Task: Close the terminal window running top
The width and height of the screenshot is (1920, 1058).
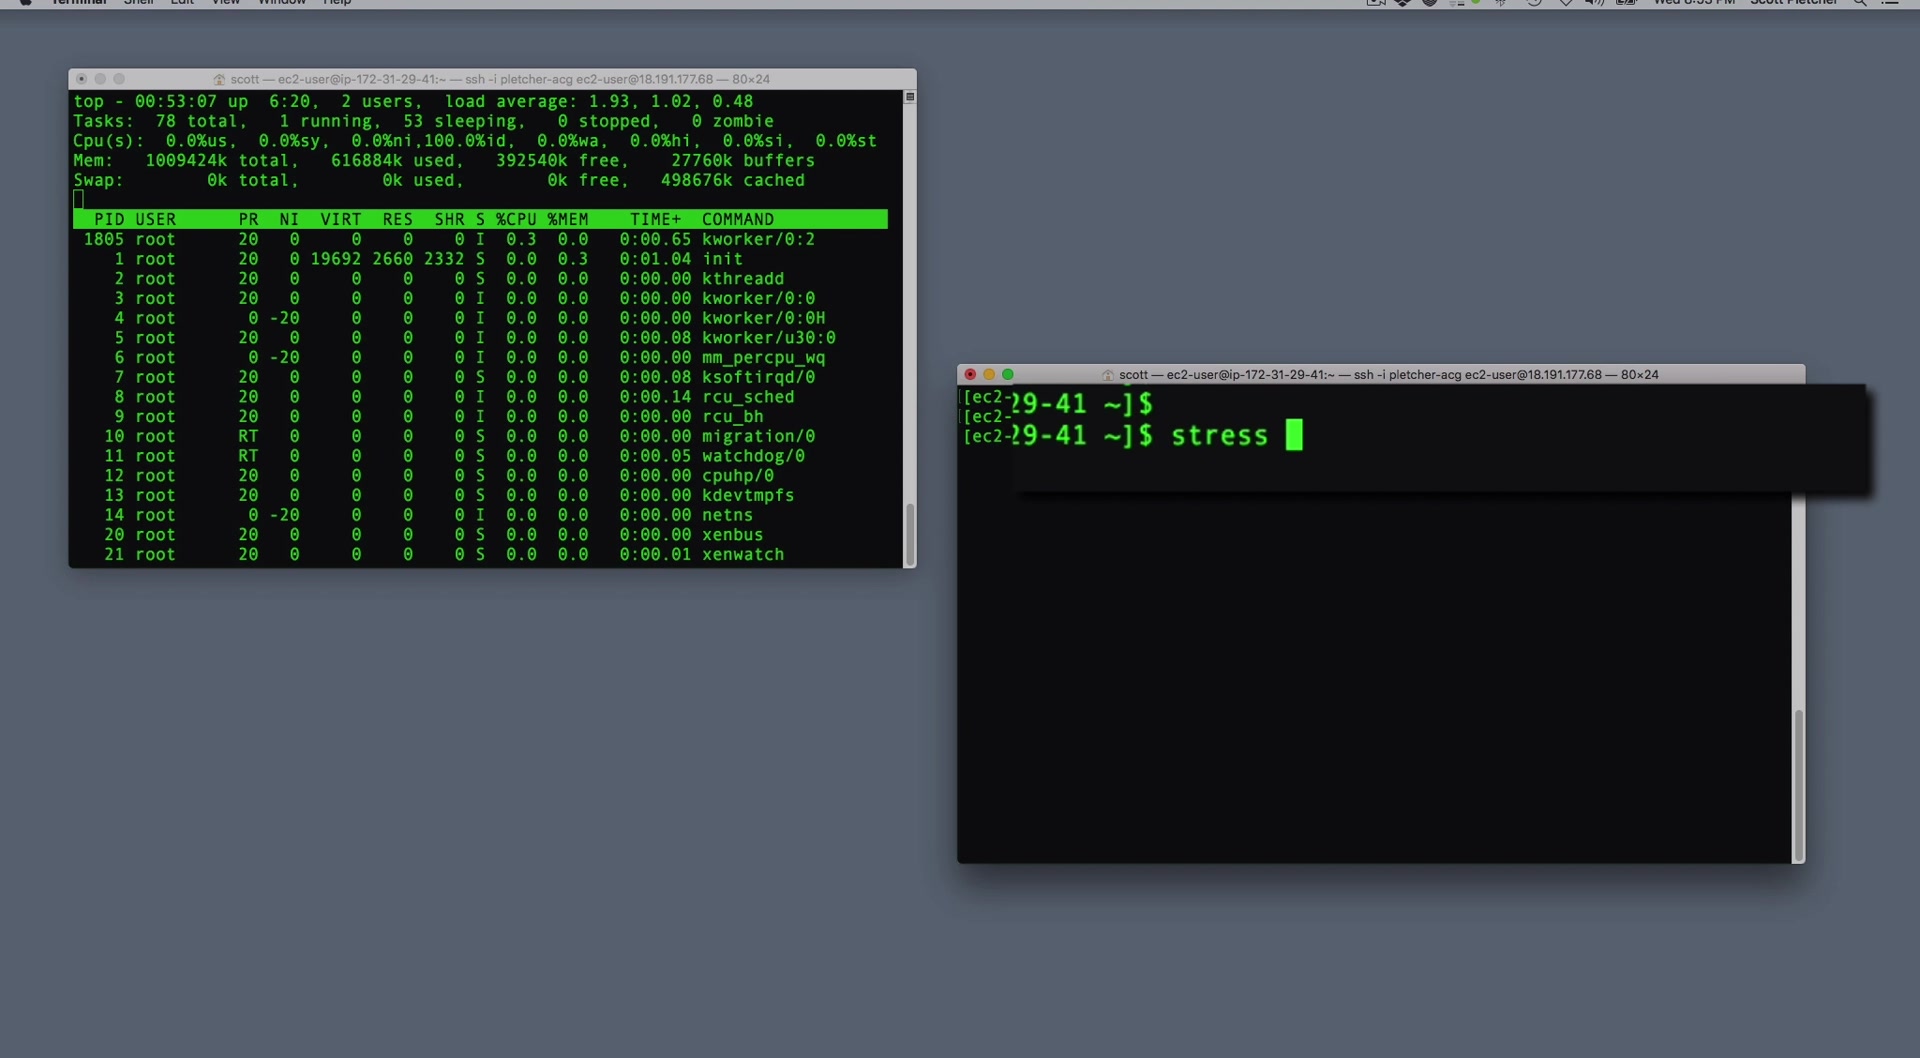Action: coord(81,79)
